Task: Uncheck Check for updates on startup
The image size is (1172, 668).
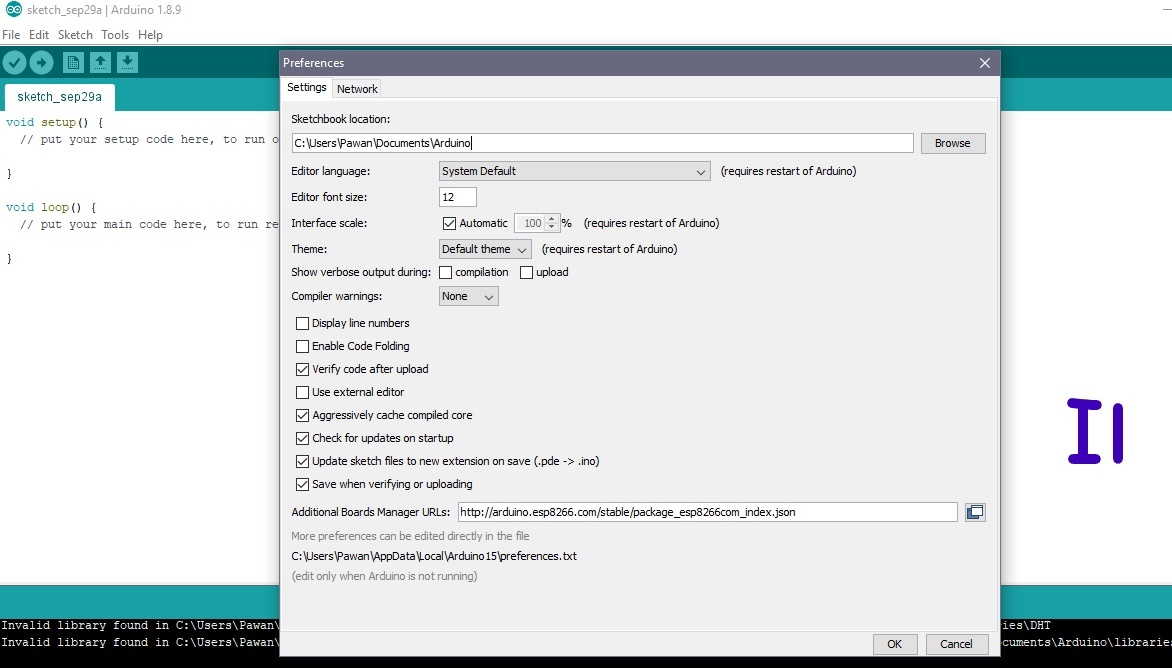Action: click(302, 439)
